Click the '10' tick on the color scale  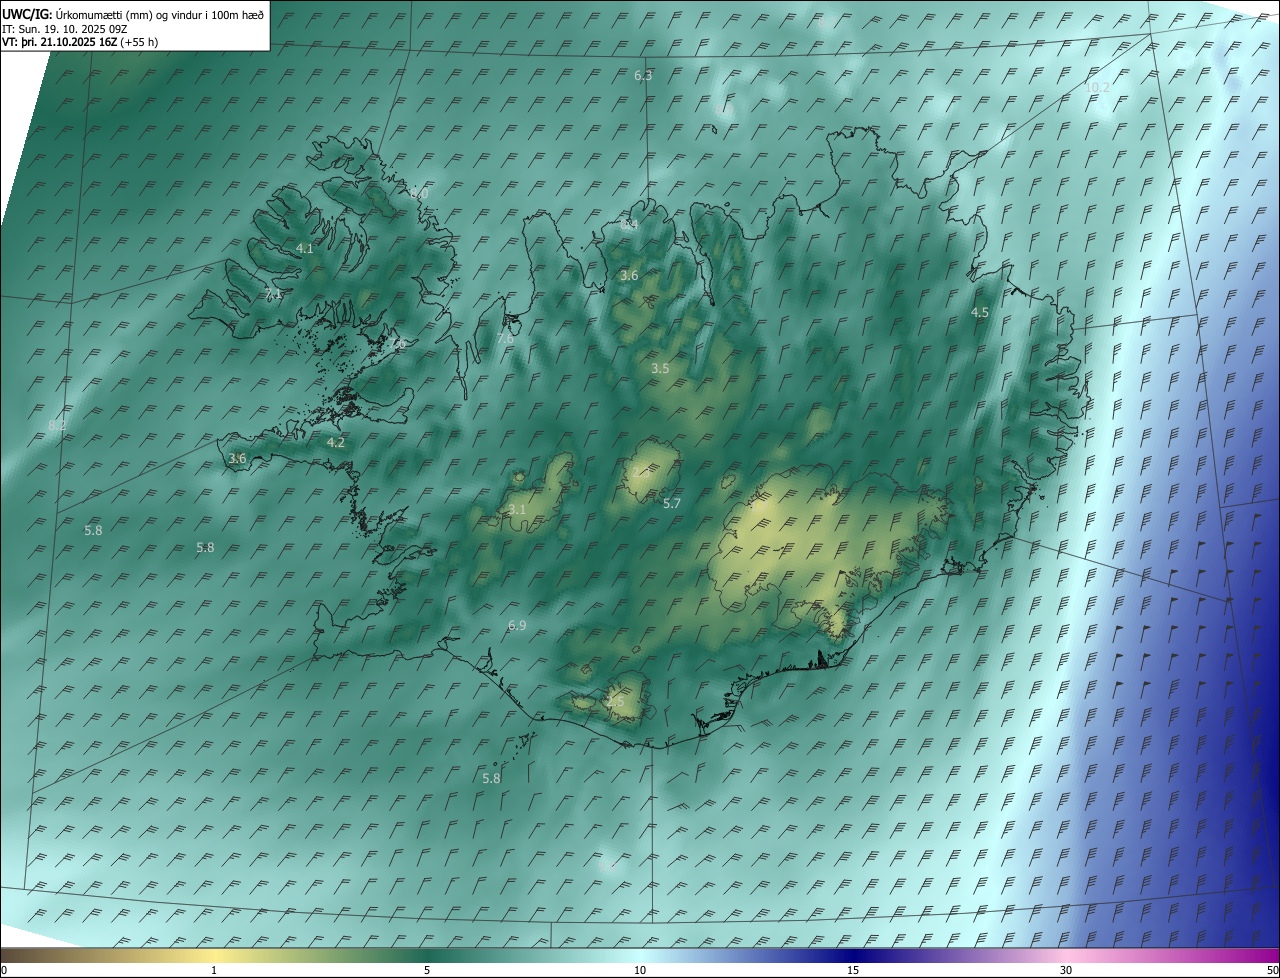point(640,970)
